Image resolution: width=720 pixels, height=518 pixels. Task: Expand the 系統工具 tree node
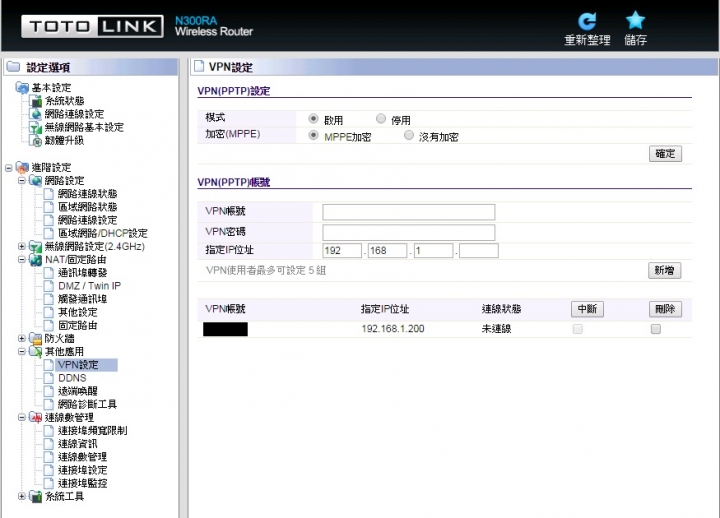coord(22,496)
